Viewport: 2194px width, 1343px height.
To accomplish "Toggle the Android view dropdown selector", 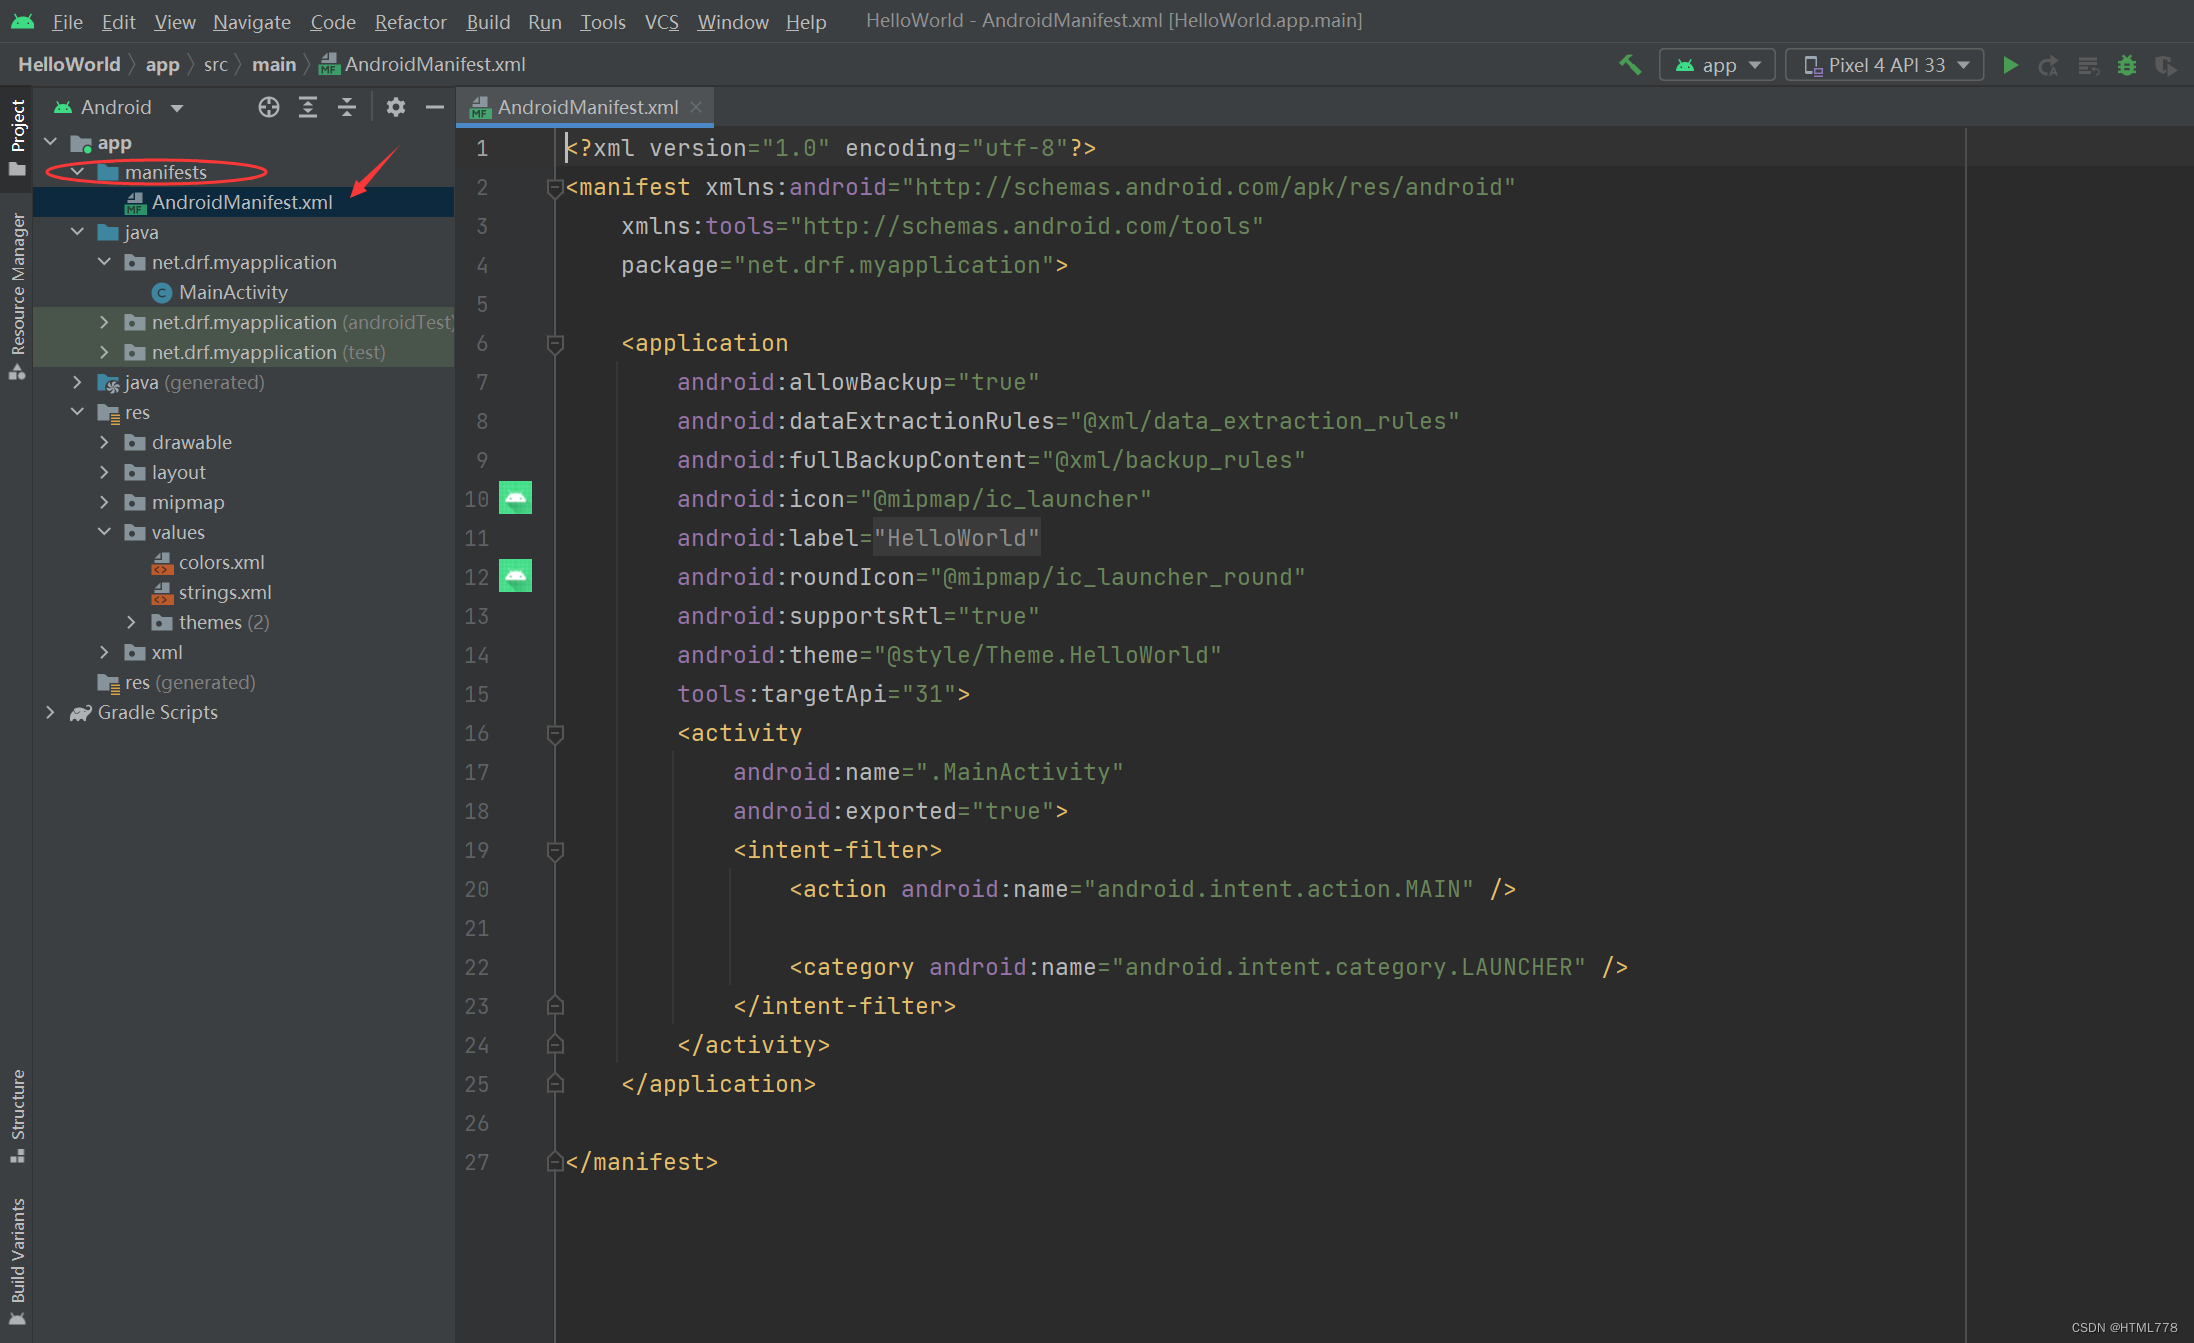I will click(x=122, y=105).
